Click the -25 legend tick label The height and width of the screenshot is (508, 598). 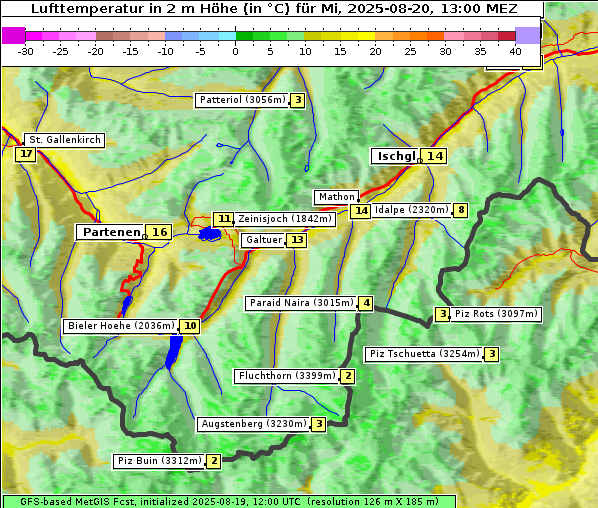click(60, 52)
